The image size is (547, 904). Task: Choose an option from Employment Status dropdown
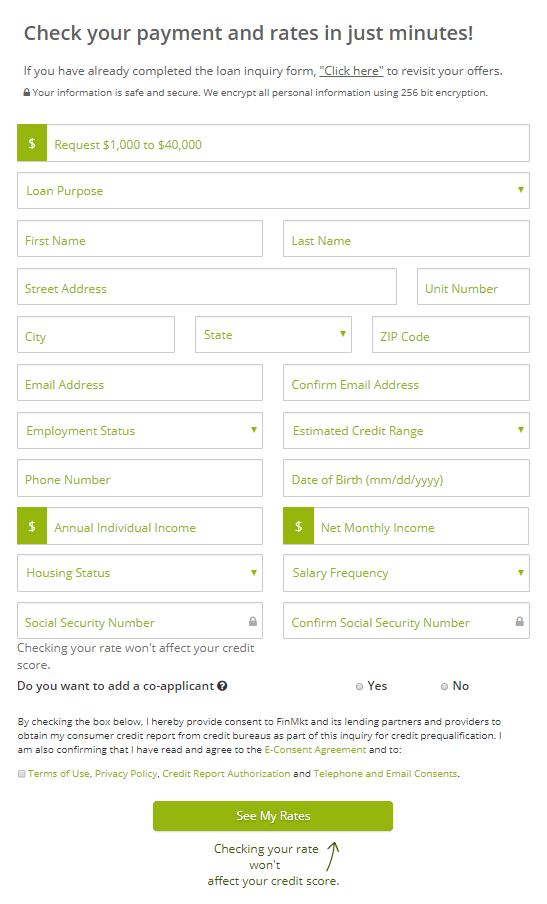click(140, 430)
